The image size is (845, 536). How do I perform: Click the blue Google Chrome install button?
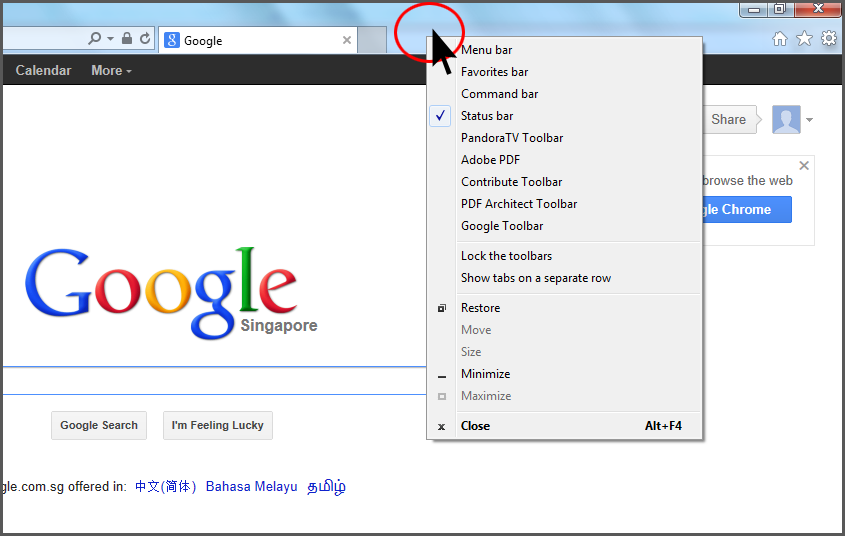point(747,210)
